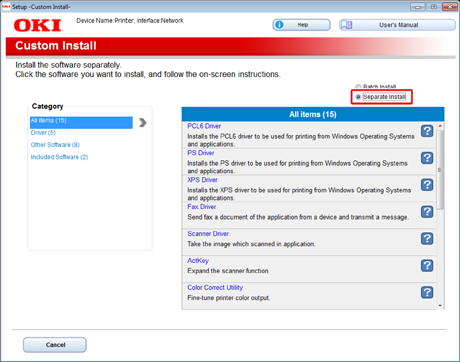Click the PCL6 Driver install link

pyautogui.click(x=204, y=126)
